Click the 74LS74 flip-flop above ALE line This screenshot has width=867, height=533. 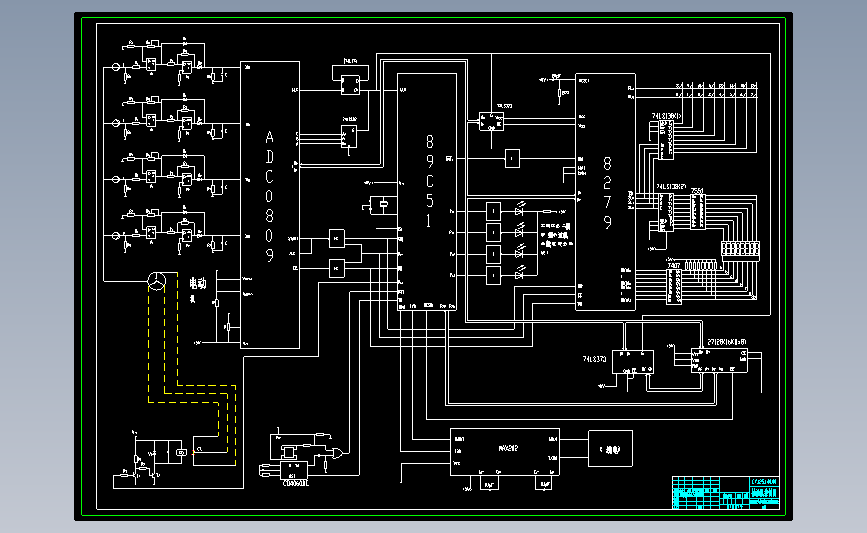point(350,85)
